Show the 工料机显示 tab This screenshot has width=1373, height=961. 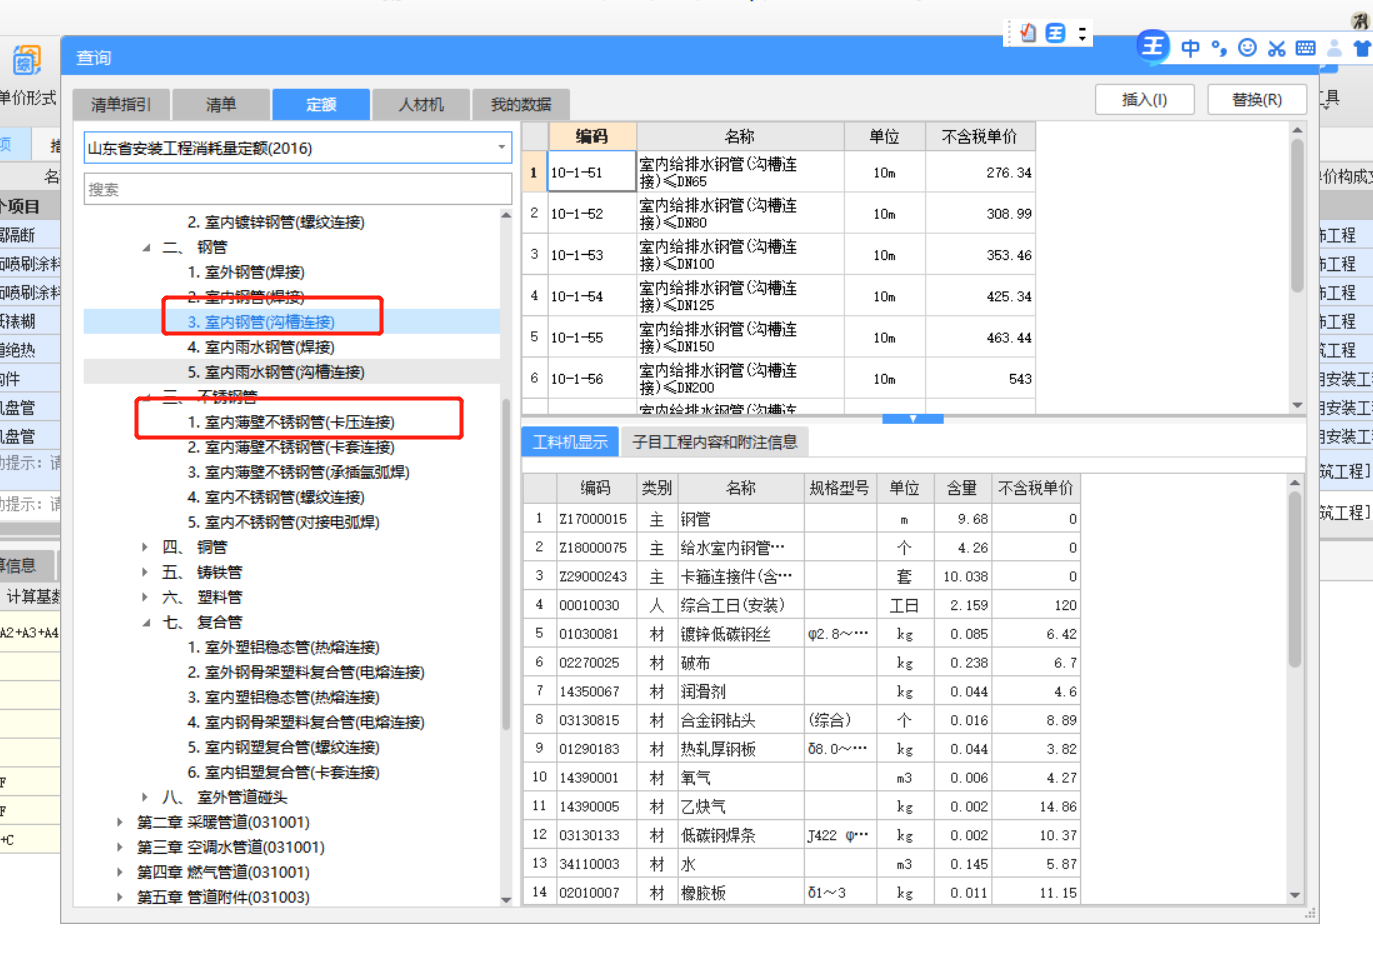570,442
